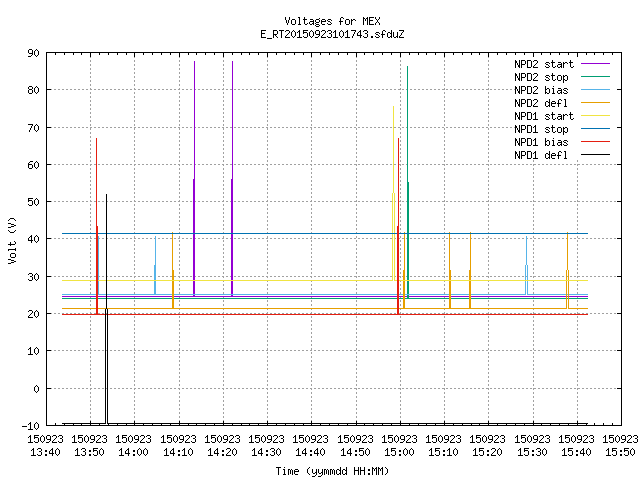The image size is (640, 480).
Task: Click the yellow NPD1 start spike before 15:00
Action: (393, 193)
